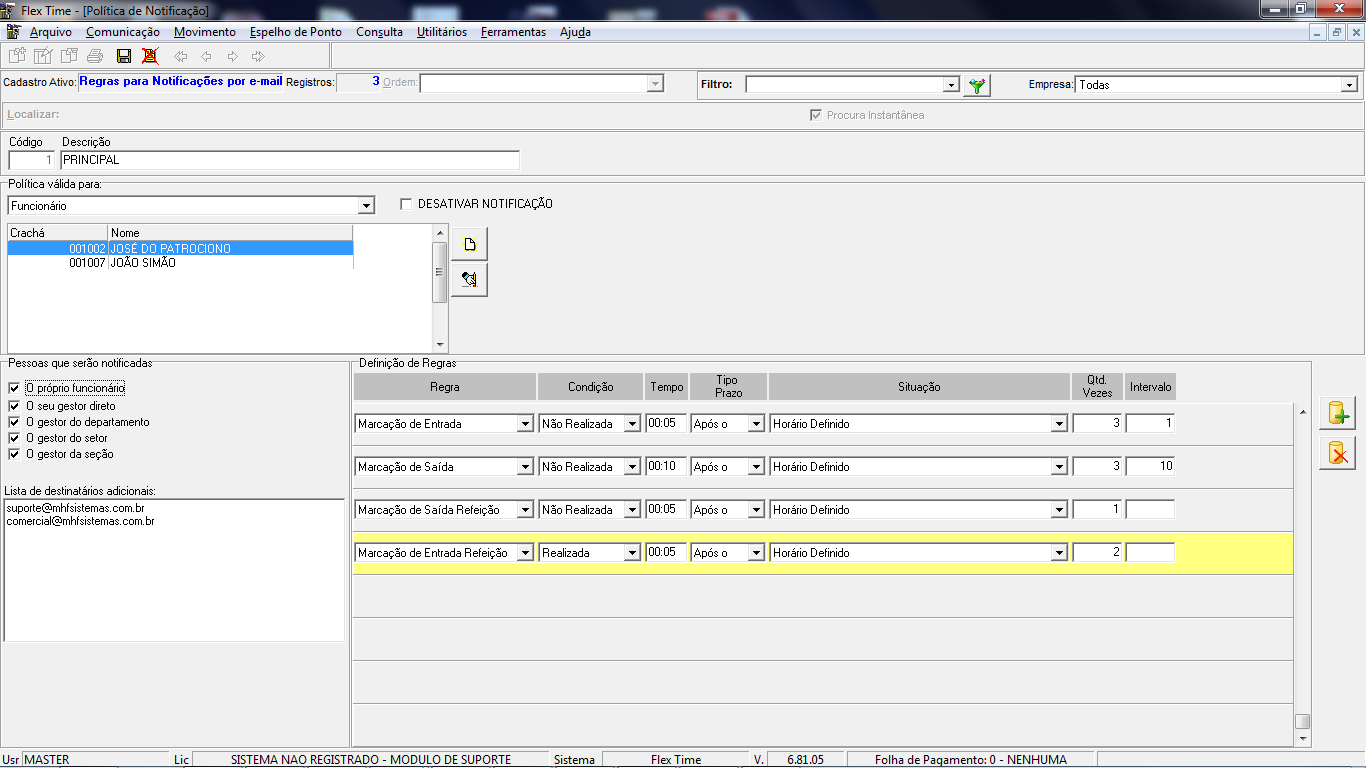Click the Código input field
The height and width of the screenshot is (768, 1366).
pos(31,160)
